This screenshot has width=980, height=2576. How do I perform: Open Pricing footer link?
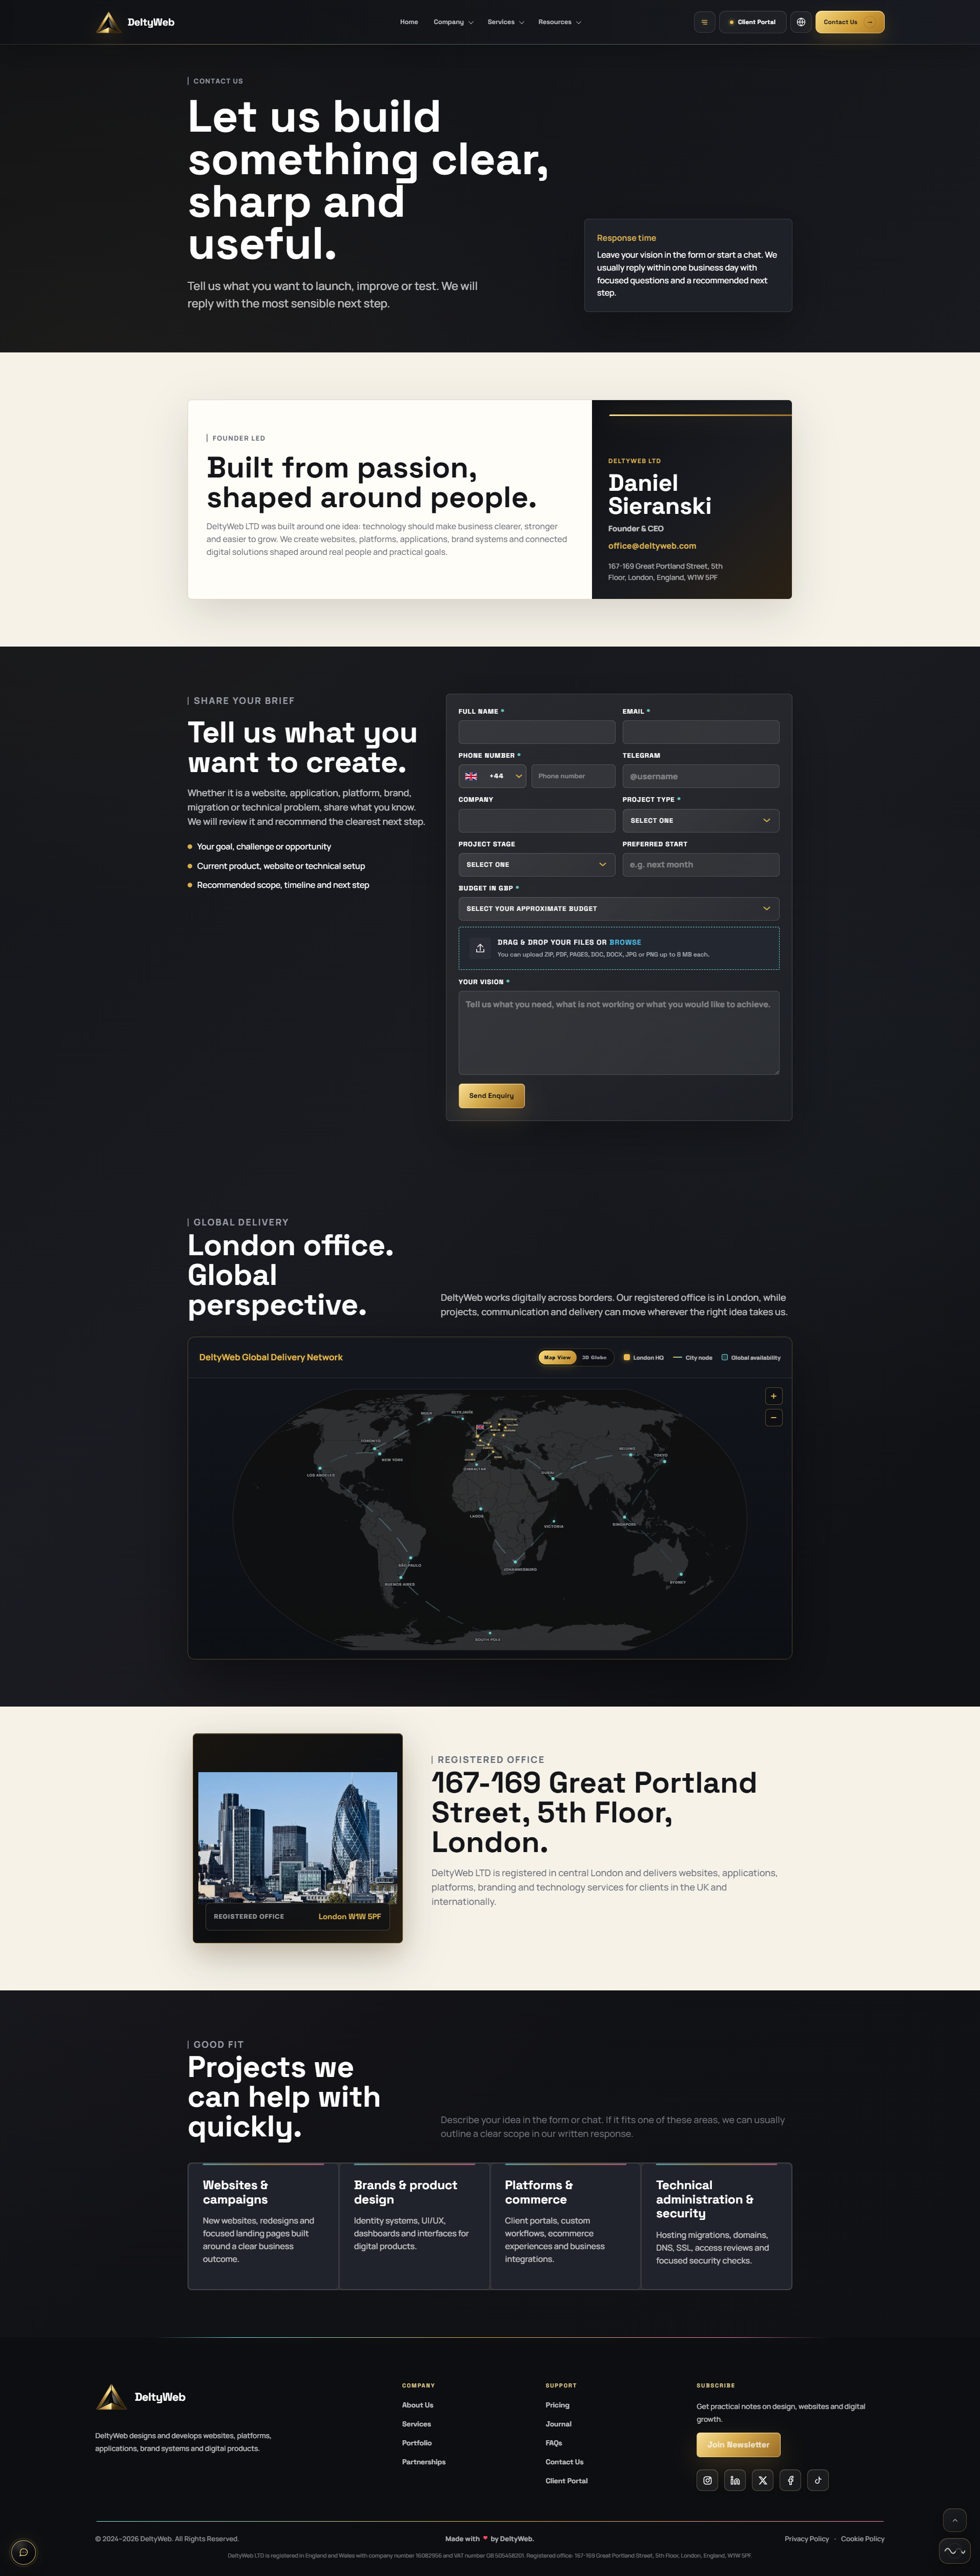pyautogui.click(x=557, y=2405)
